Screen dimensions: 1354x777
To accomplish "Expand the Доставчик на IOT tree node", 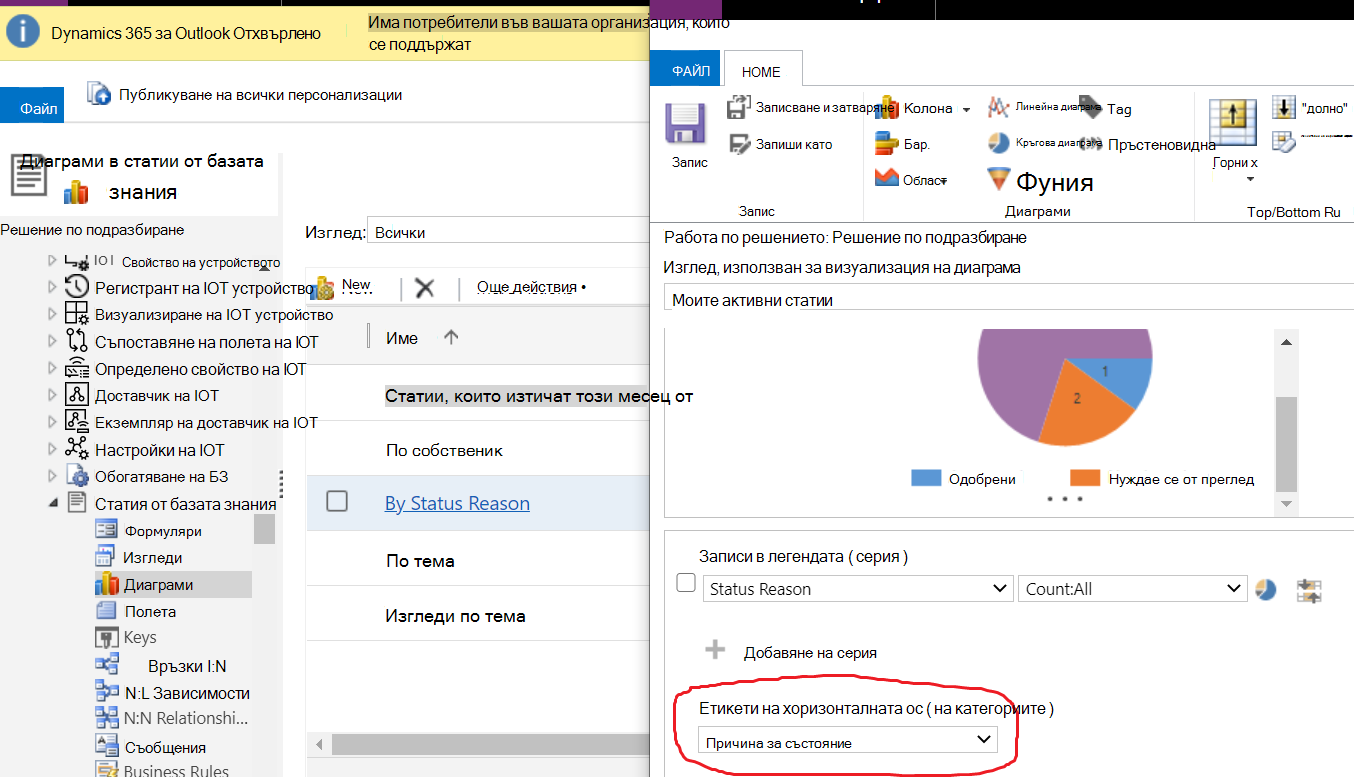I will coord(53,395).
